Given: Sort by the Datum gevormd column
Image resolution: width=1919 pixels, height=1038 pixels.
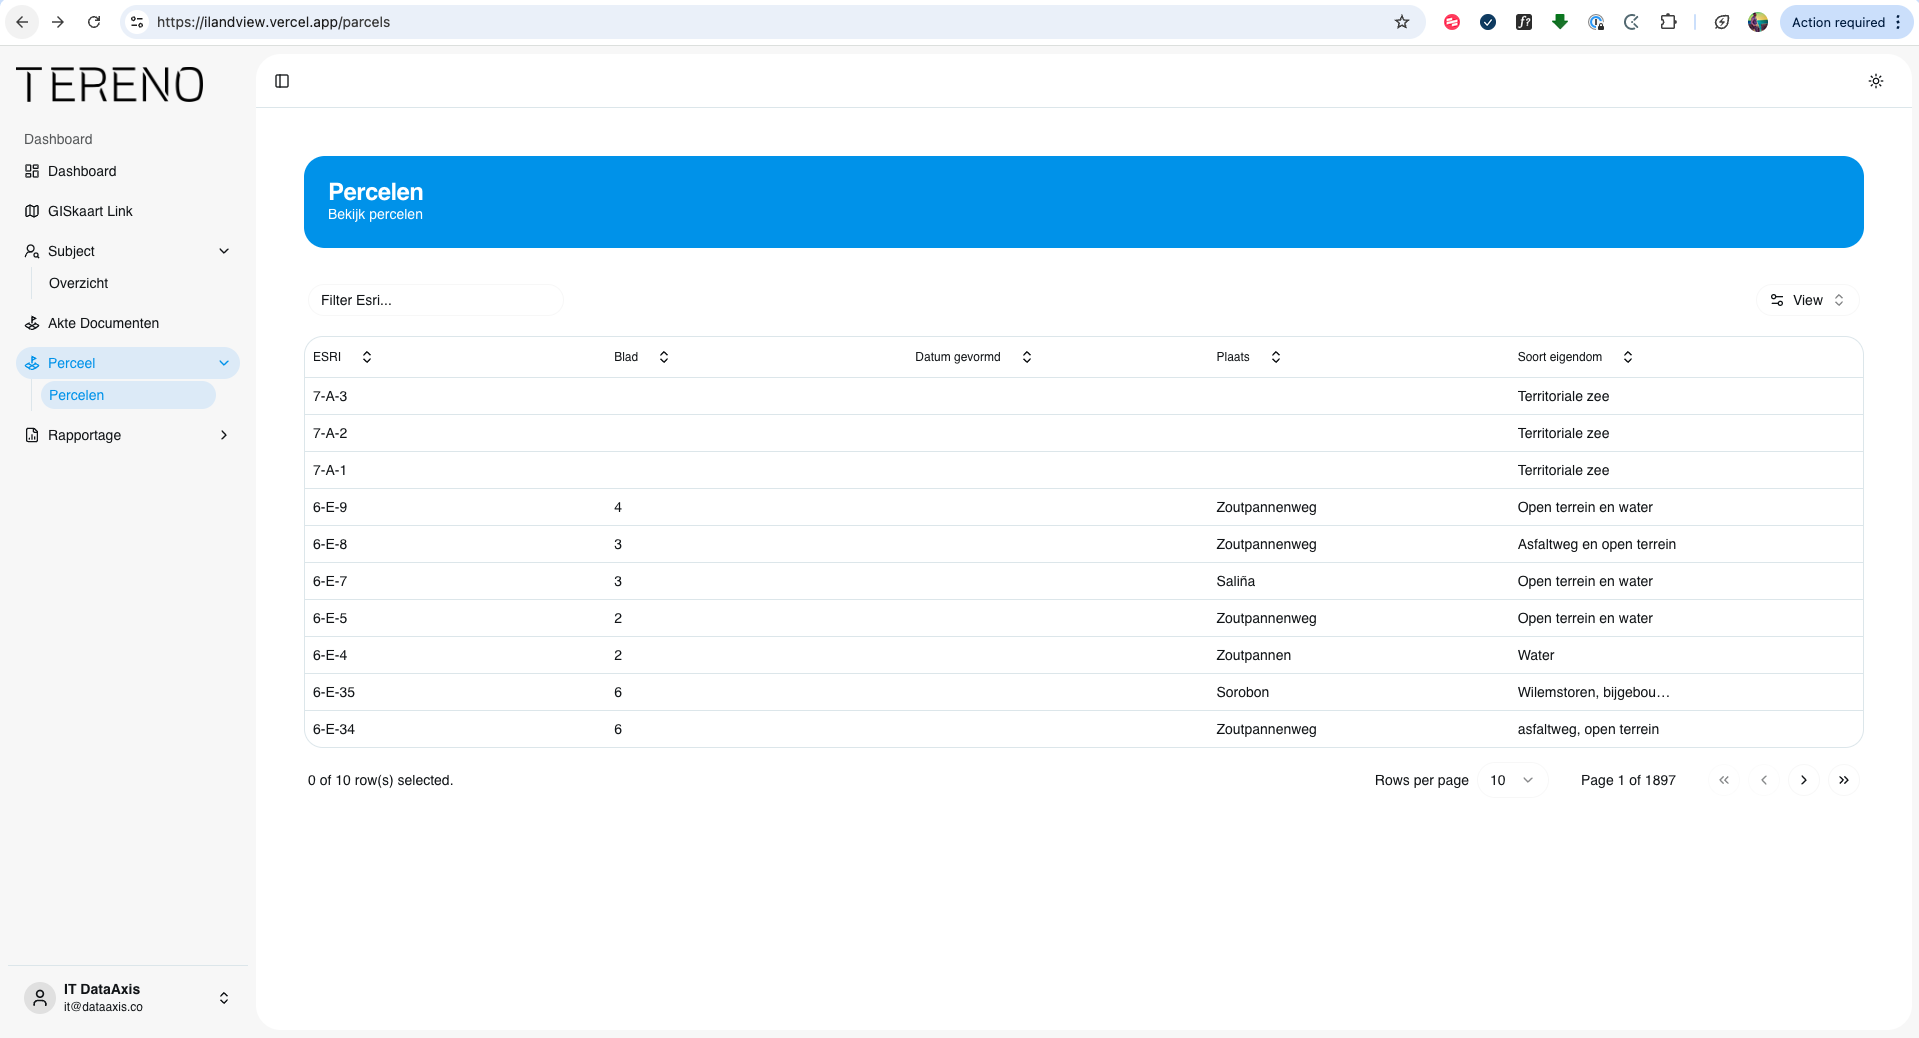Looking at the screenshot, I should (973, 357).
